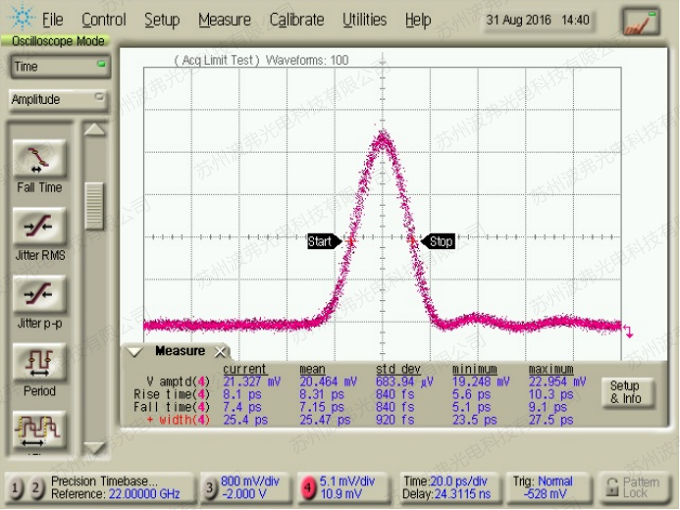Select the Jitter RMS measurement icon
Viewport: 680px width, 510px height.
point(39,227)
